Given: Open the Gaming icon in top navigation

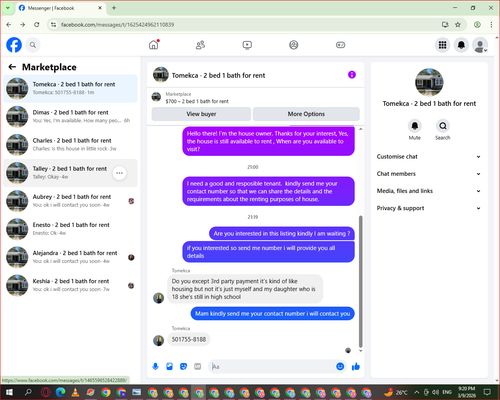Looking at the screenshot, I should (x=340, y=45).
